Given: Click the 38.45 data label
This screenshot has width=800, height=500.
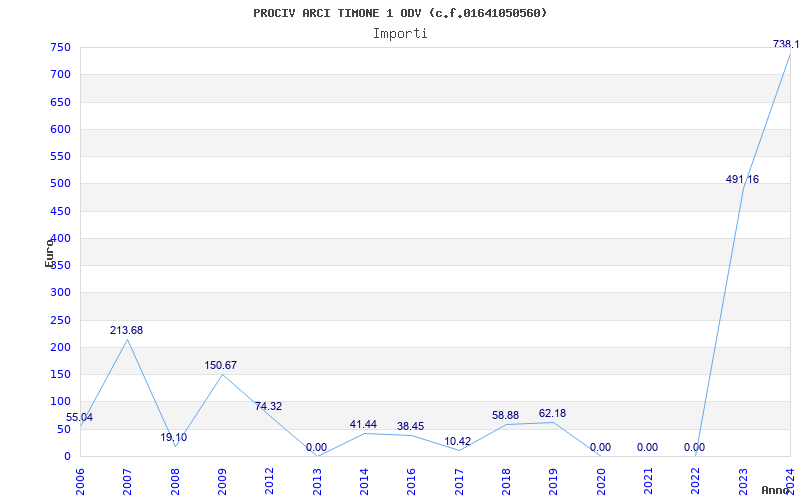Looking at the screenshot, I should (410, 426).
